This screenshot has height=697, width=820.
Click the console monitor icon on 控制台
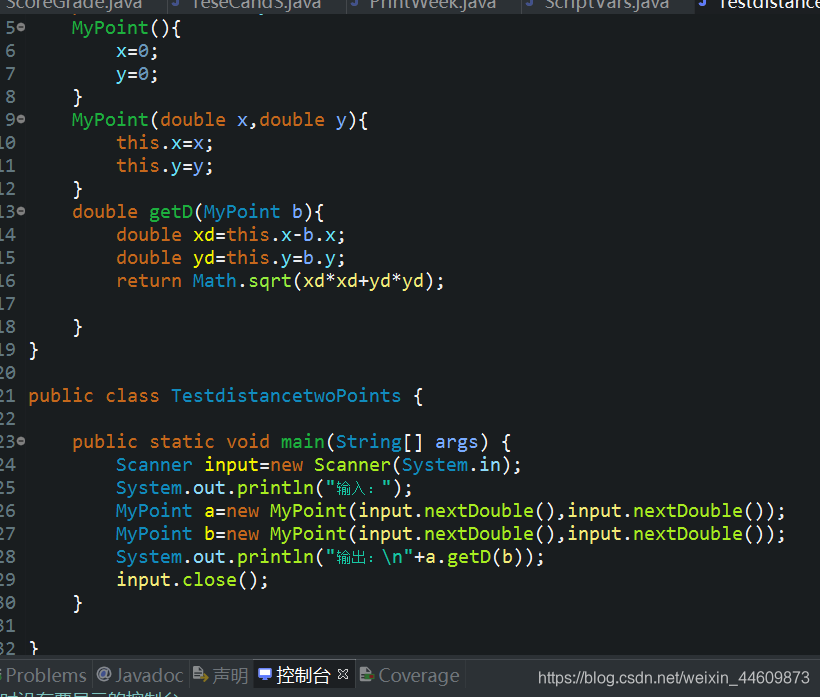coord(265,674)
